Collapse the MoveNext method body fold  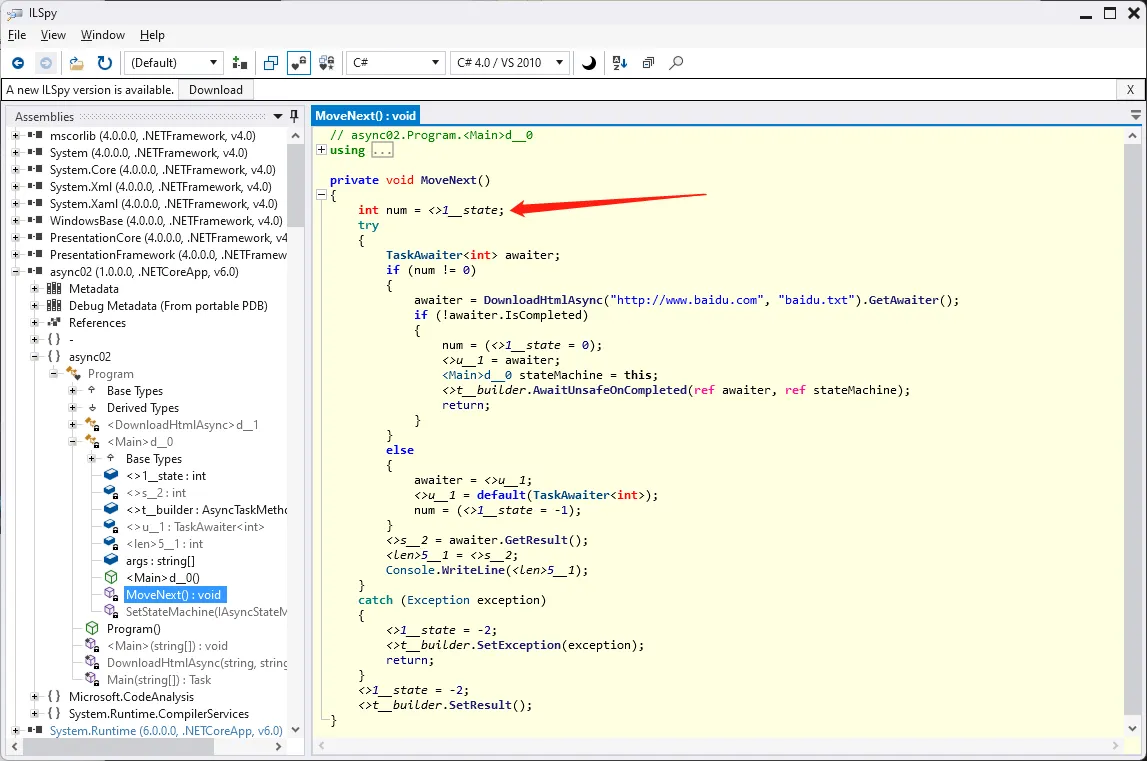click(321, 195)
